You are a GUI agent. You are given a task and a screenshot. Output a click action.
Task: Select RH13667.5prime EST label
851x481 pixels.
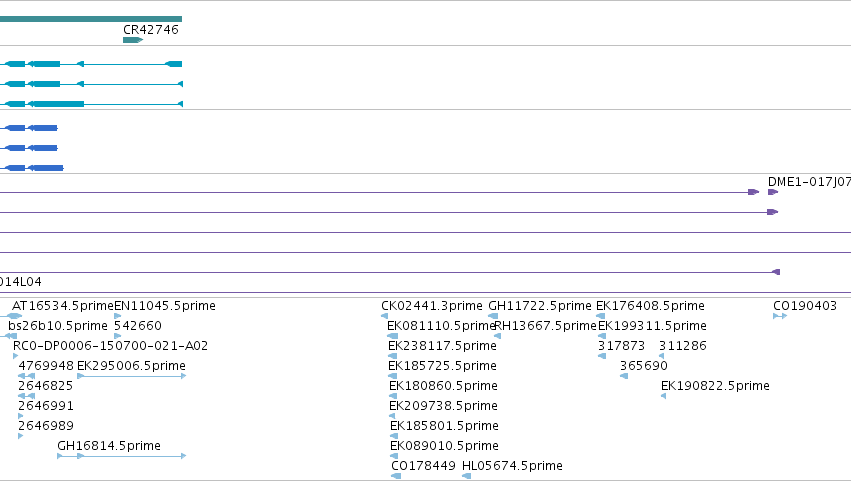click(x=545, y=326)
